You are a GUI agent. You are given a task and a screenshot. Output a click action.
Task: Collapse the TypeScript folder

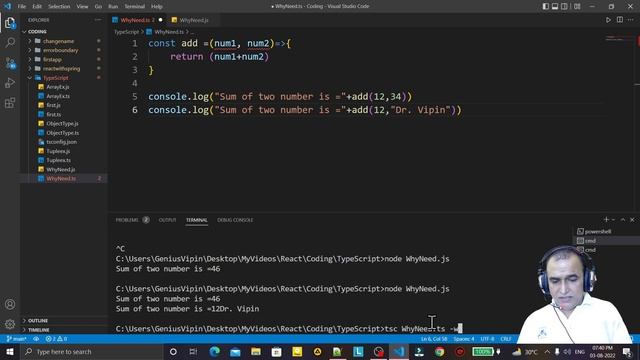[56, 78]
